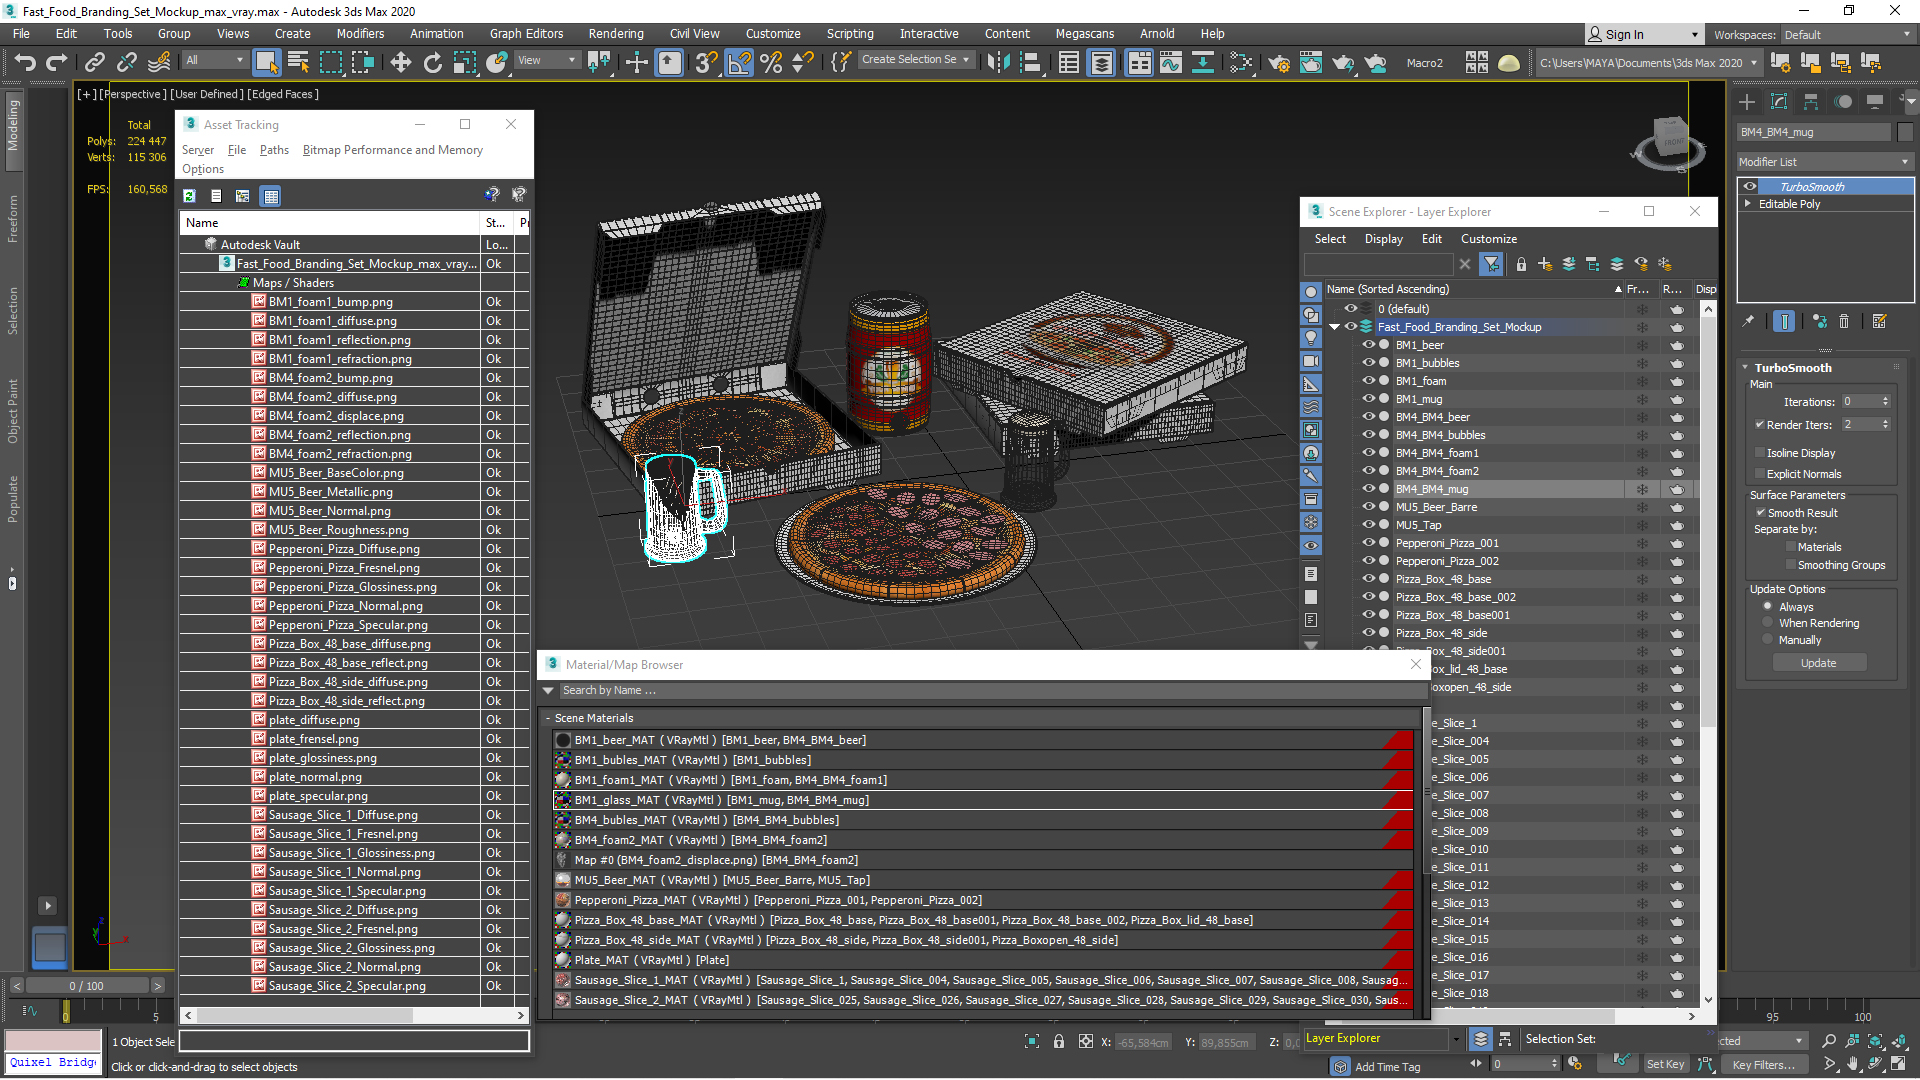Open Paths menu in Asset Tracking
Screen dimensions: 1920x1080
[x=274, y=150]
